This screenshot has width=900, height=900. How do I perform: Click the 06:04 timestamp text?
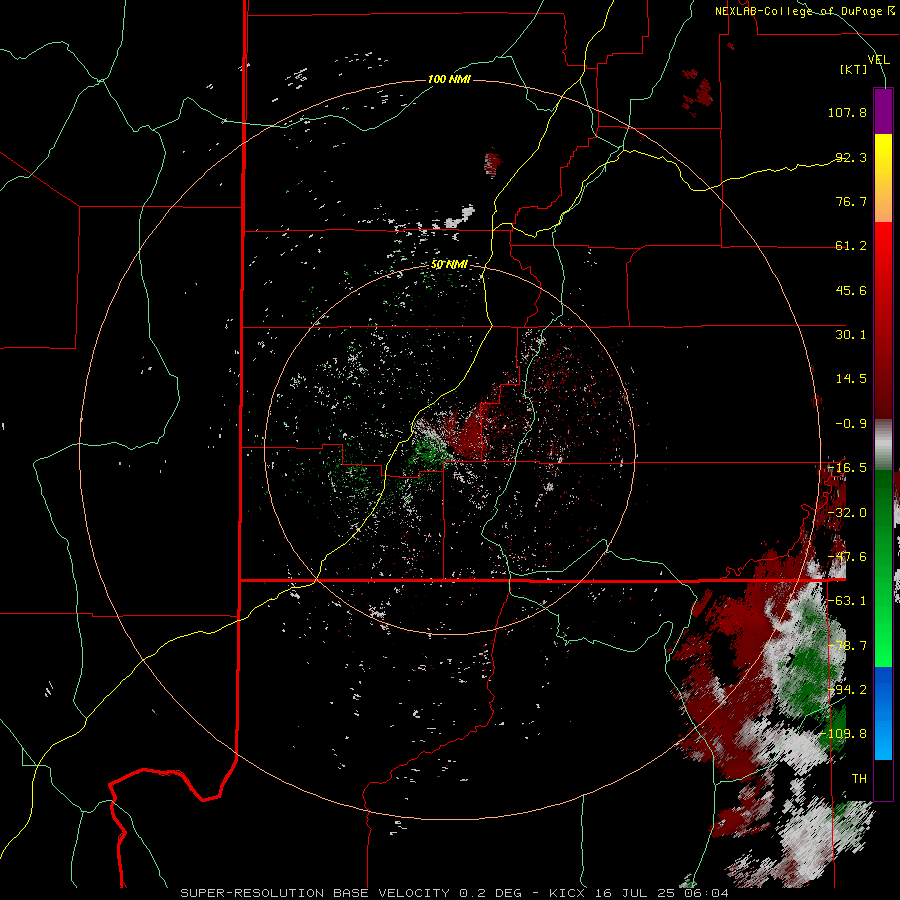point(706,893)
